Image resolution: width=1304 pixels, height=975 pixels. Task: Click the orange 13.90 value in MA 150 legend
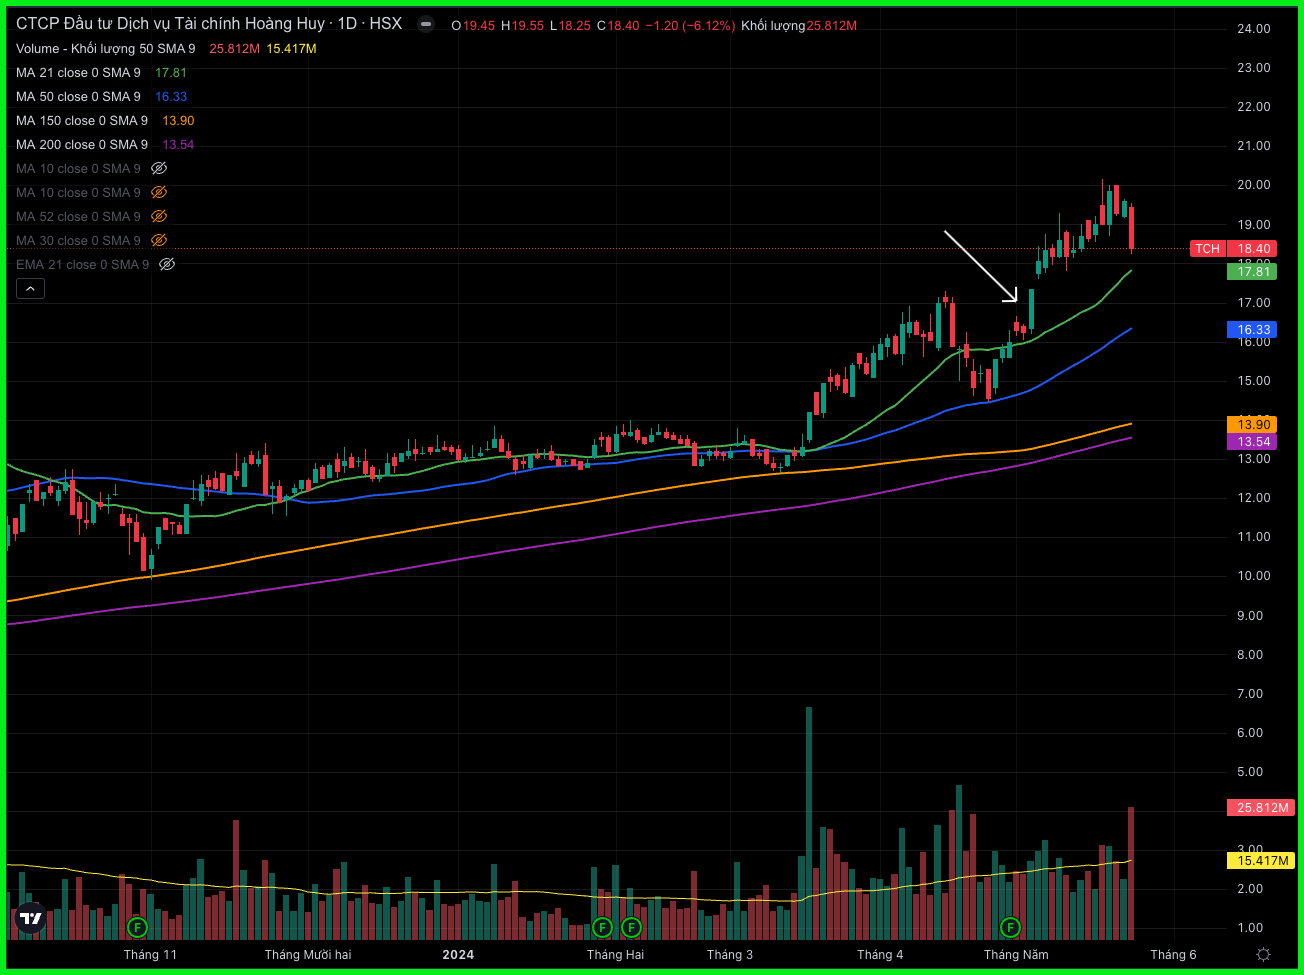(x=178, y=120)
